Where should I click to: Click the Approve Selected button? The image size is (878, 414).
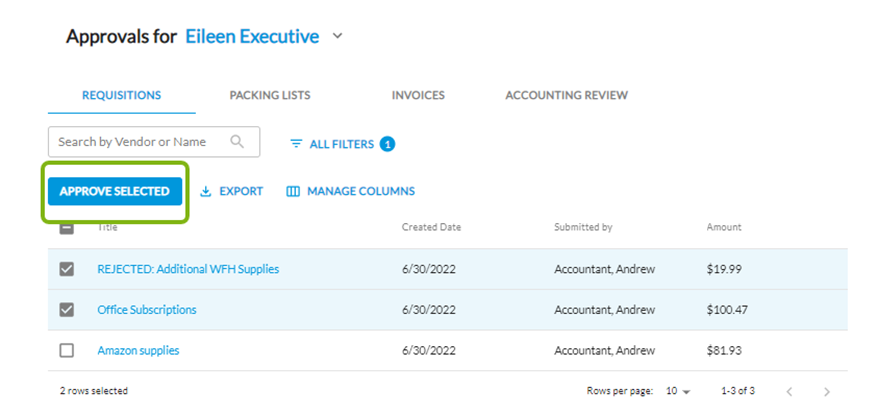[x=115, y=191]
